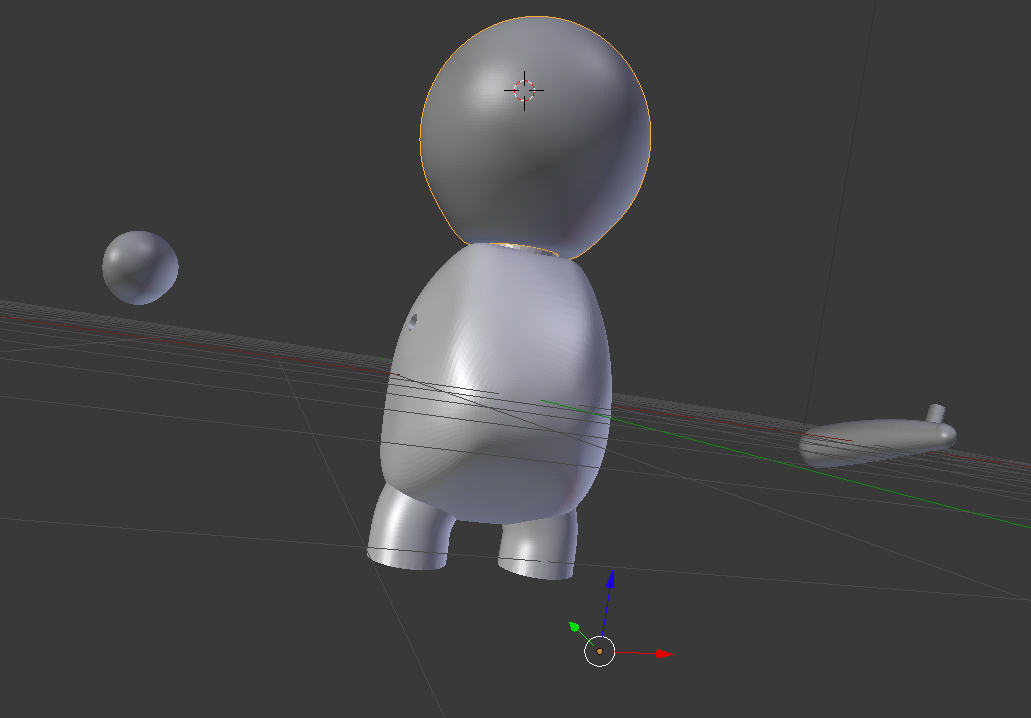1031x718 pixels.
Task: Click the blue Z-axis manipulator arrow
Action: tap(611, 582)
